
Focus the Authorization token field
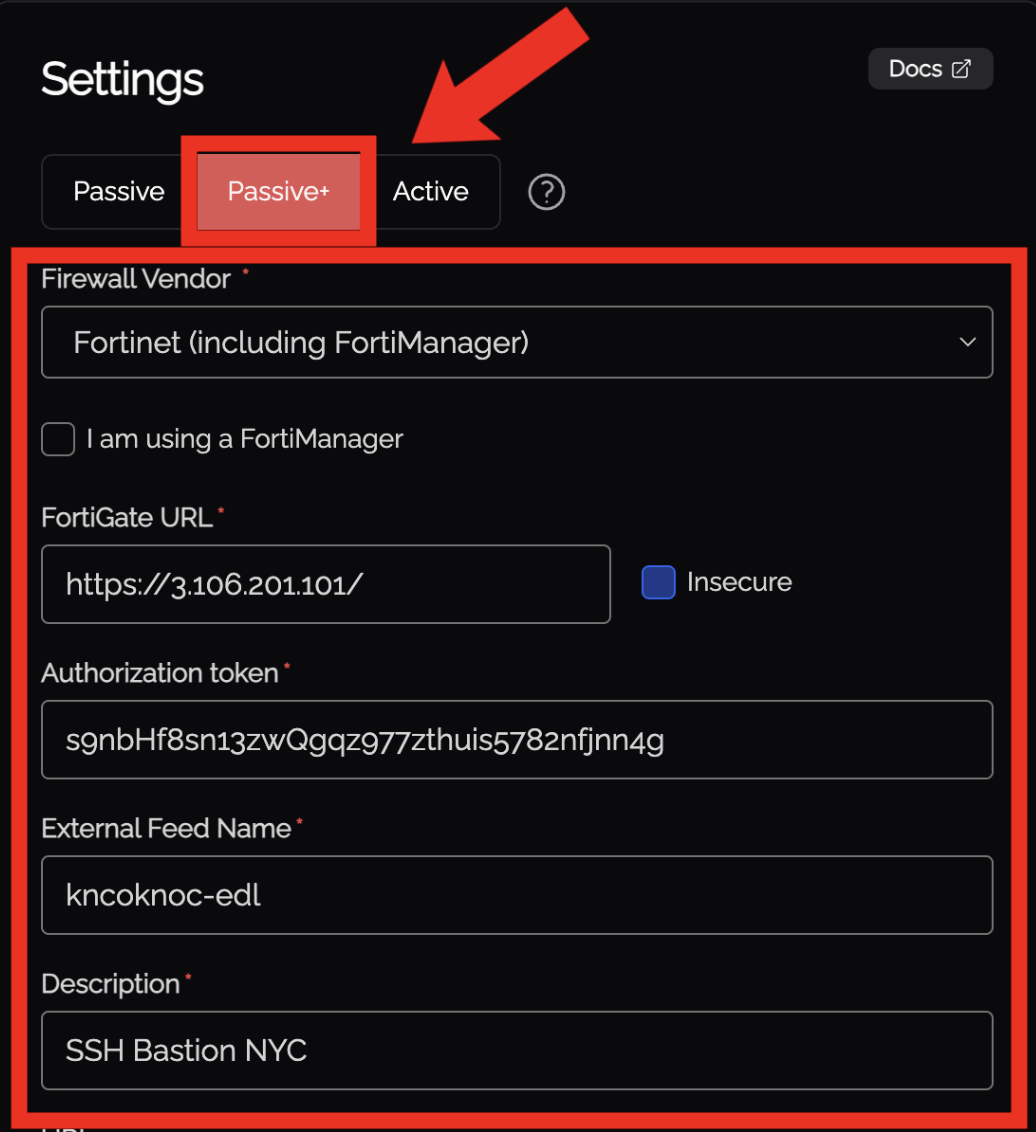point(516,740)
